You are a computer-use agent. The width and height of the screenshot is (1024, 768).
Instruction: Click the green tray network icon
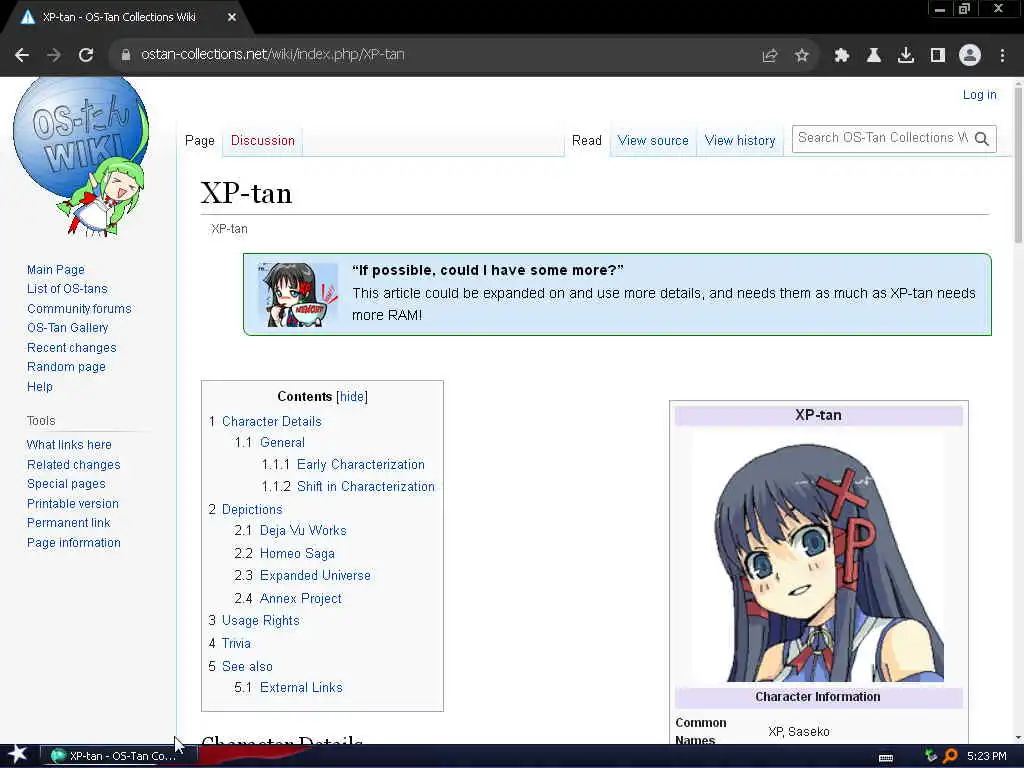(x=931, y=756)
